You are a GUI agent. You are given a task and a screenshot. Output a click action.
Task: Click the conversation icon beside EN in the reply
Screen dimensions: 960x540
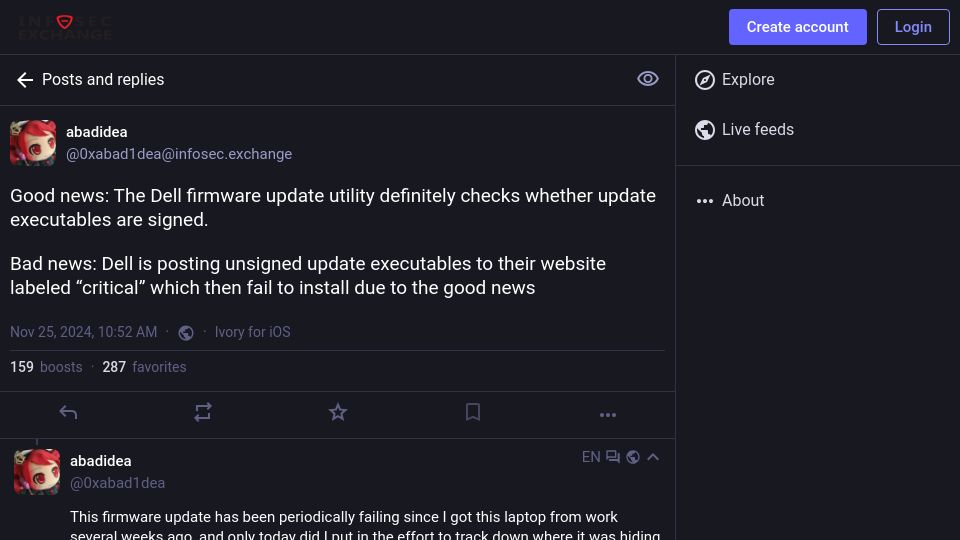click(613, 457)
